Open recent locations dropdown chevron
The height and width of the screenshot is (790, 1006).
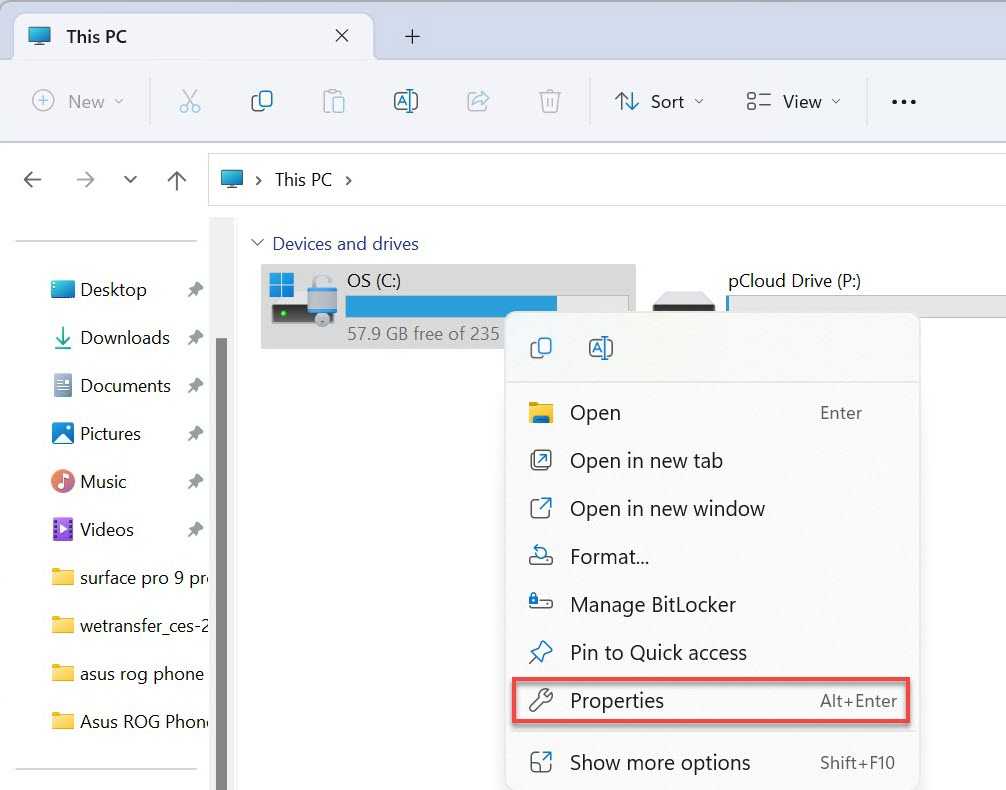point(130,180)
